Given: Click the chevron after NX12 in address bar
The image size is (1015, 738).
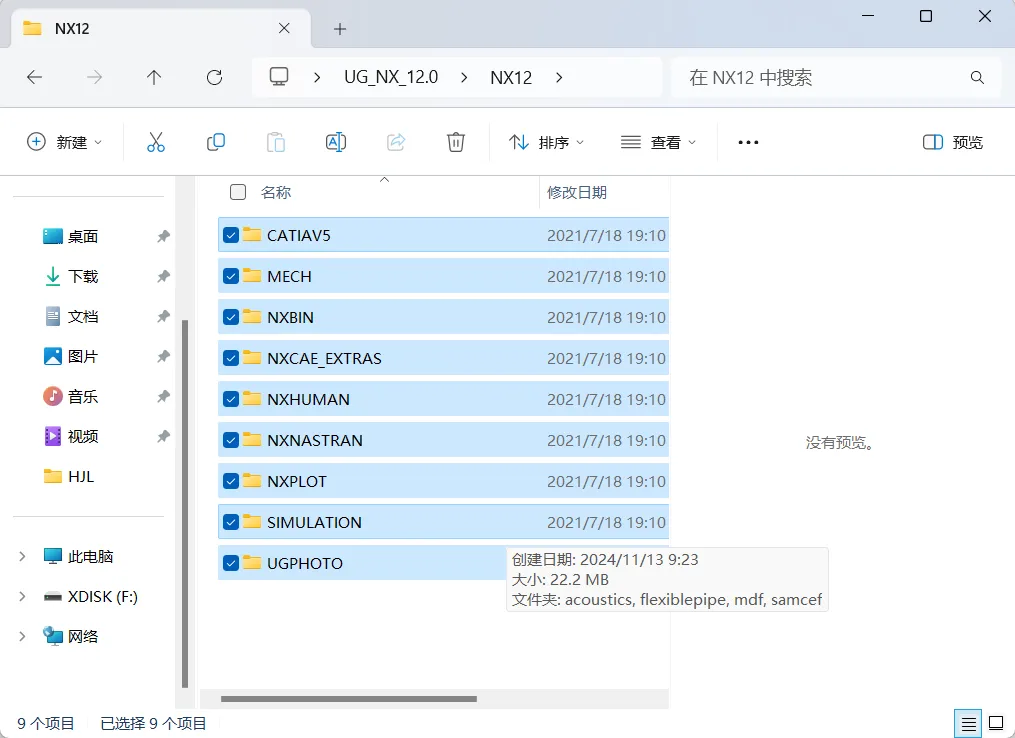Looking at the screenshot, I should (559, 78).
